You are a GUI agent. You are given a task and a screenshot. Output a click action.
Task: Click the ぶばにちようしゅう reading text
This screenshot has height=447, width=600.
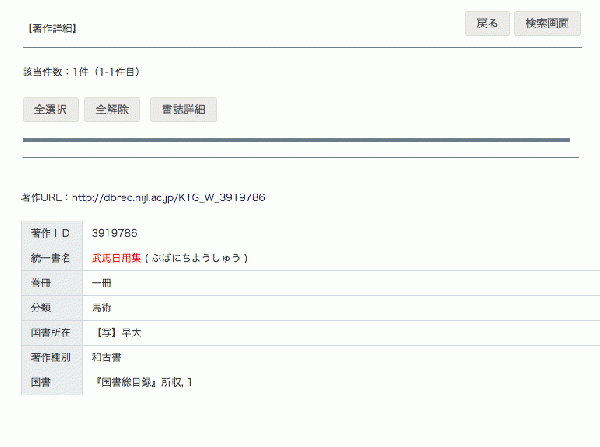coord(196,258)
